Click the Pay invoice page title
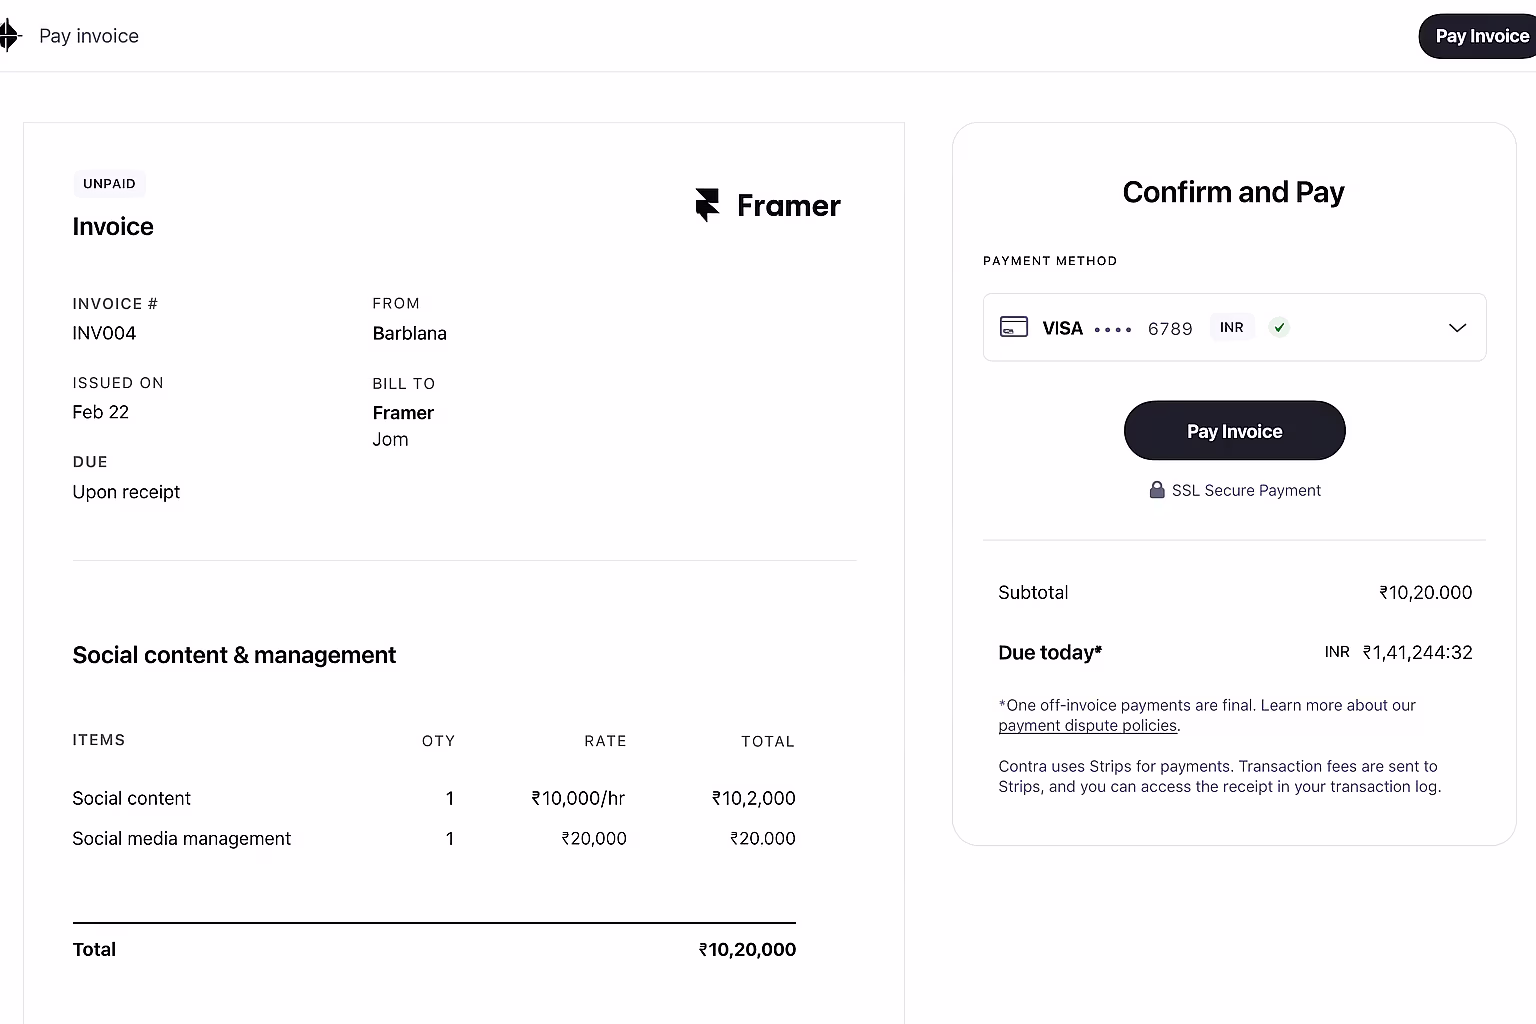 [89, 36]
